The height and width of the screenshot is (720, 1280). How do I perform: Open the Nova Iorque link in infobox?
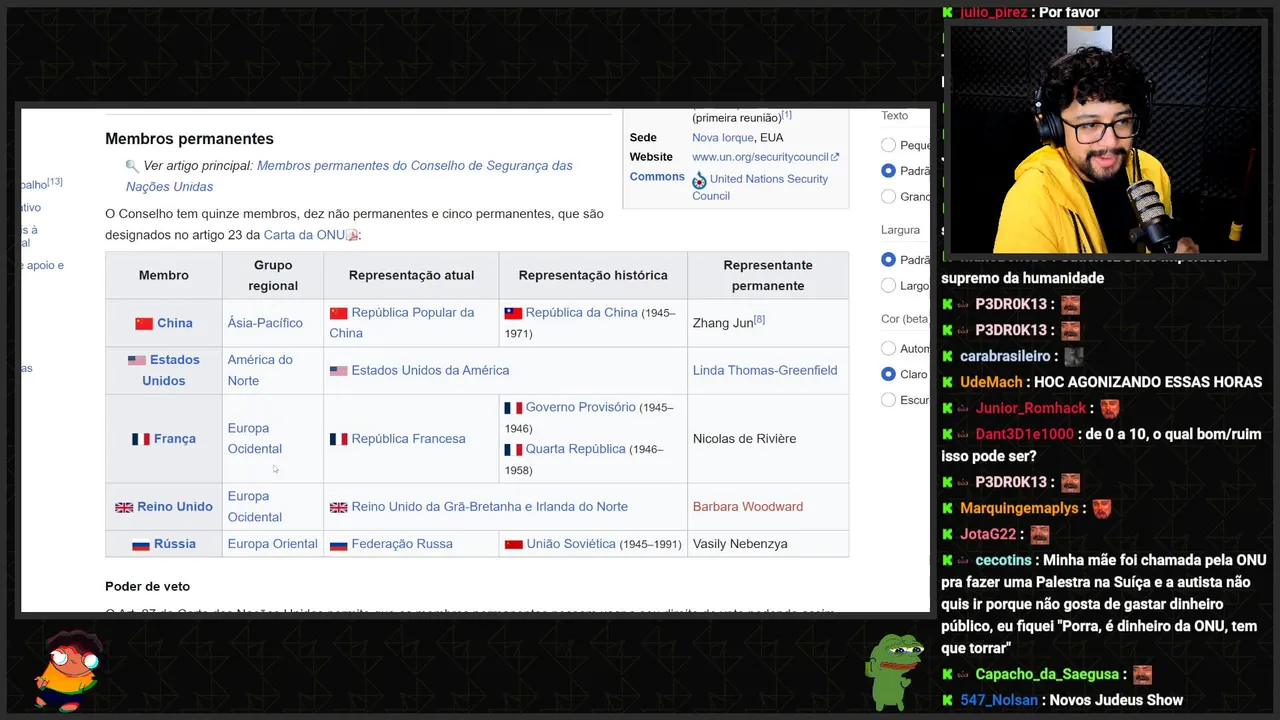pos(722,138)
